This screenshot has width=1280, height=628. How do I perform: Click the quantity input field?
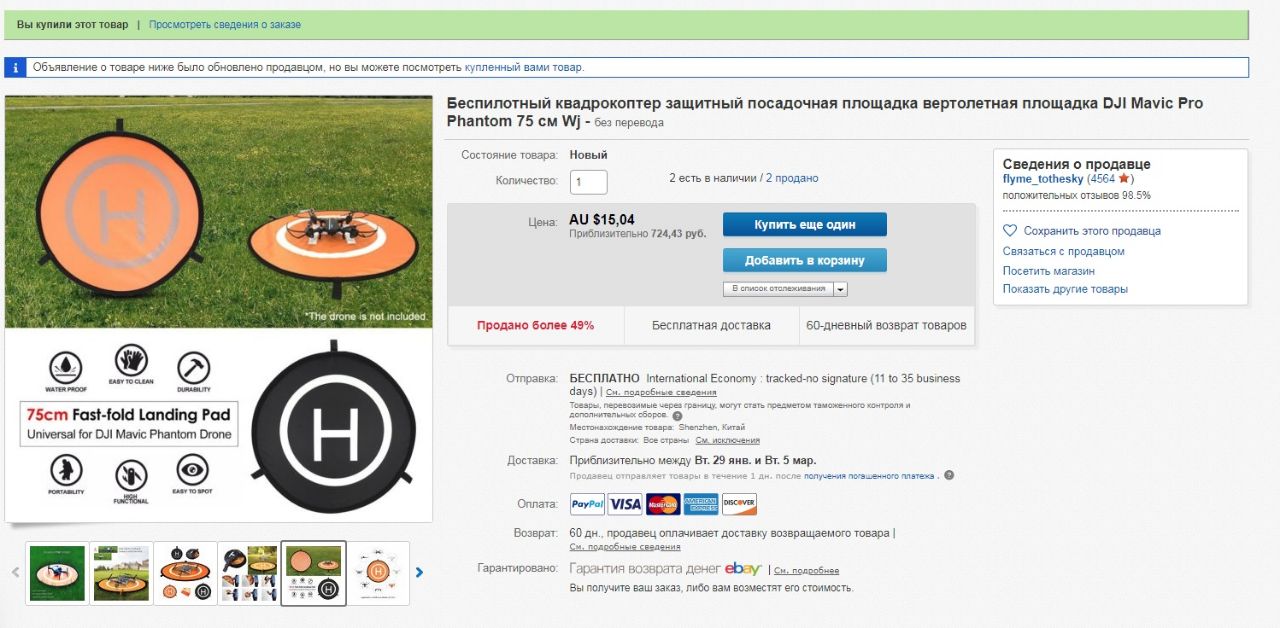(589, 182)
